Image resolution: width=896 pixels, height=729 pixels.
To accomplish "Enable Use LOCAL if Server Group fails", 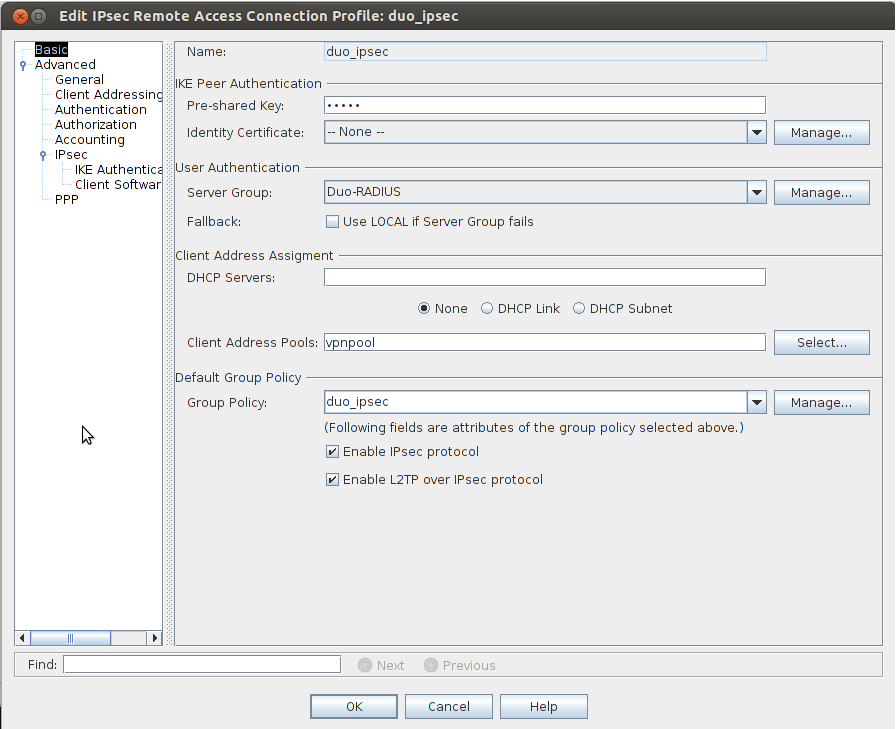I will point(331,221).
